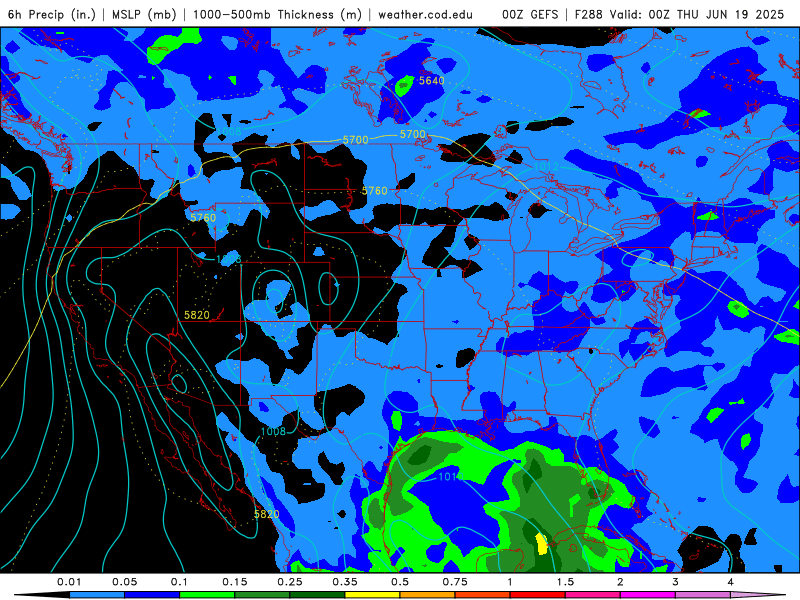This screenshot has height=600, width=800.
Task: Click the magenta 2–3 colorbar swatch
Action: coord(648,595)
